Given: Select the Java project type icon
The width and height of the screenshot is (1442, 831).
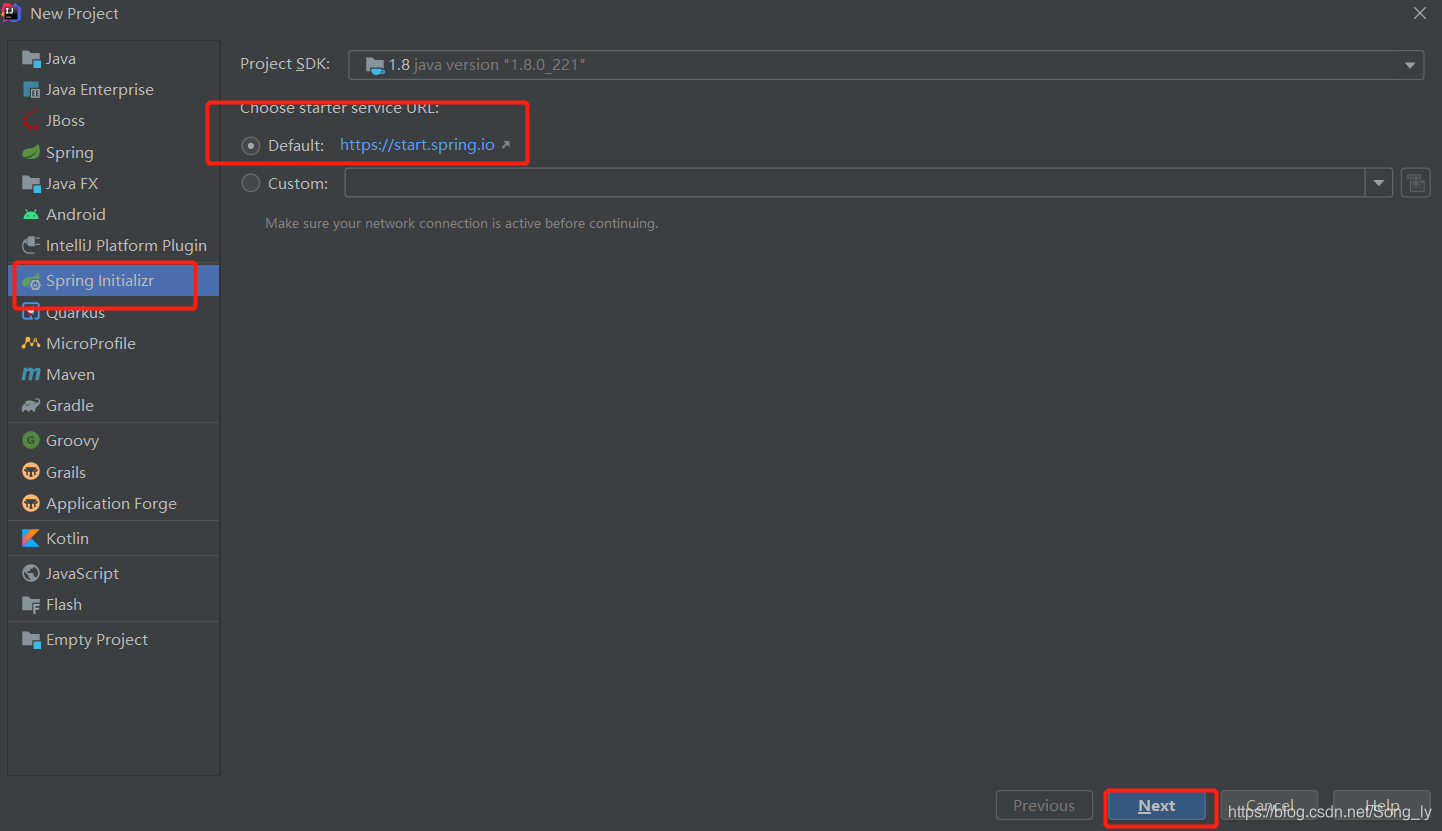Looking at the screenshot, I should 30,58.
